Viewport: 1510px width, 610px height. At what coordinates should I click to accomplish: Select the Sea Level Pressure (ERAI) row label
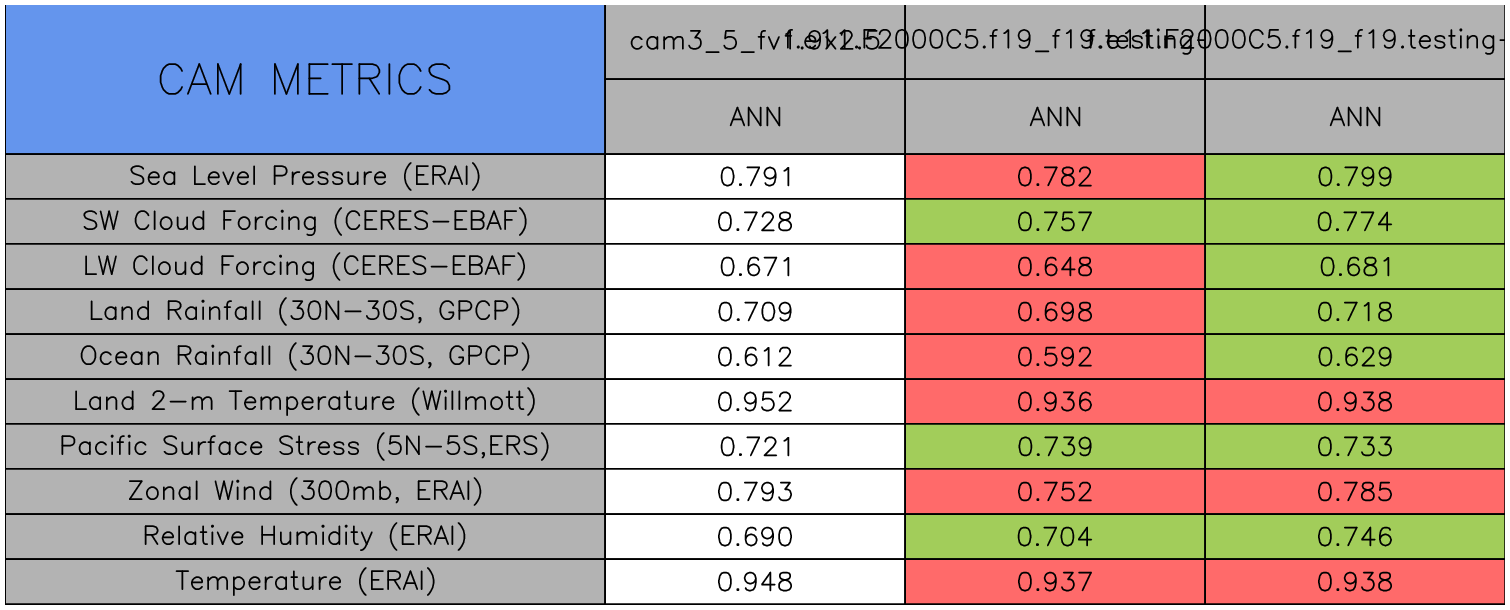pyautogui.click(x=305, y=177)
